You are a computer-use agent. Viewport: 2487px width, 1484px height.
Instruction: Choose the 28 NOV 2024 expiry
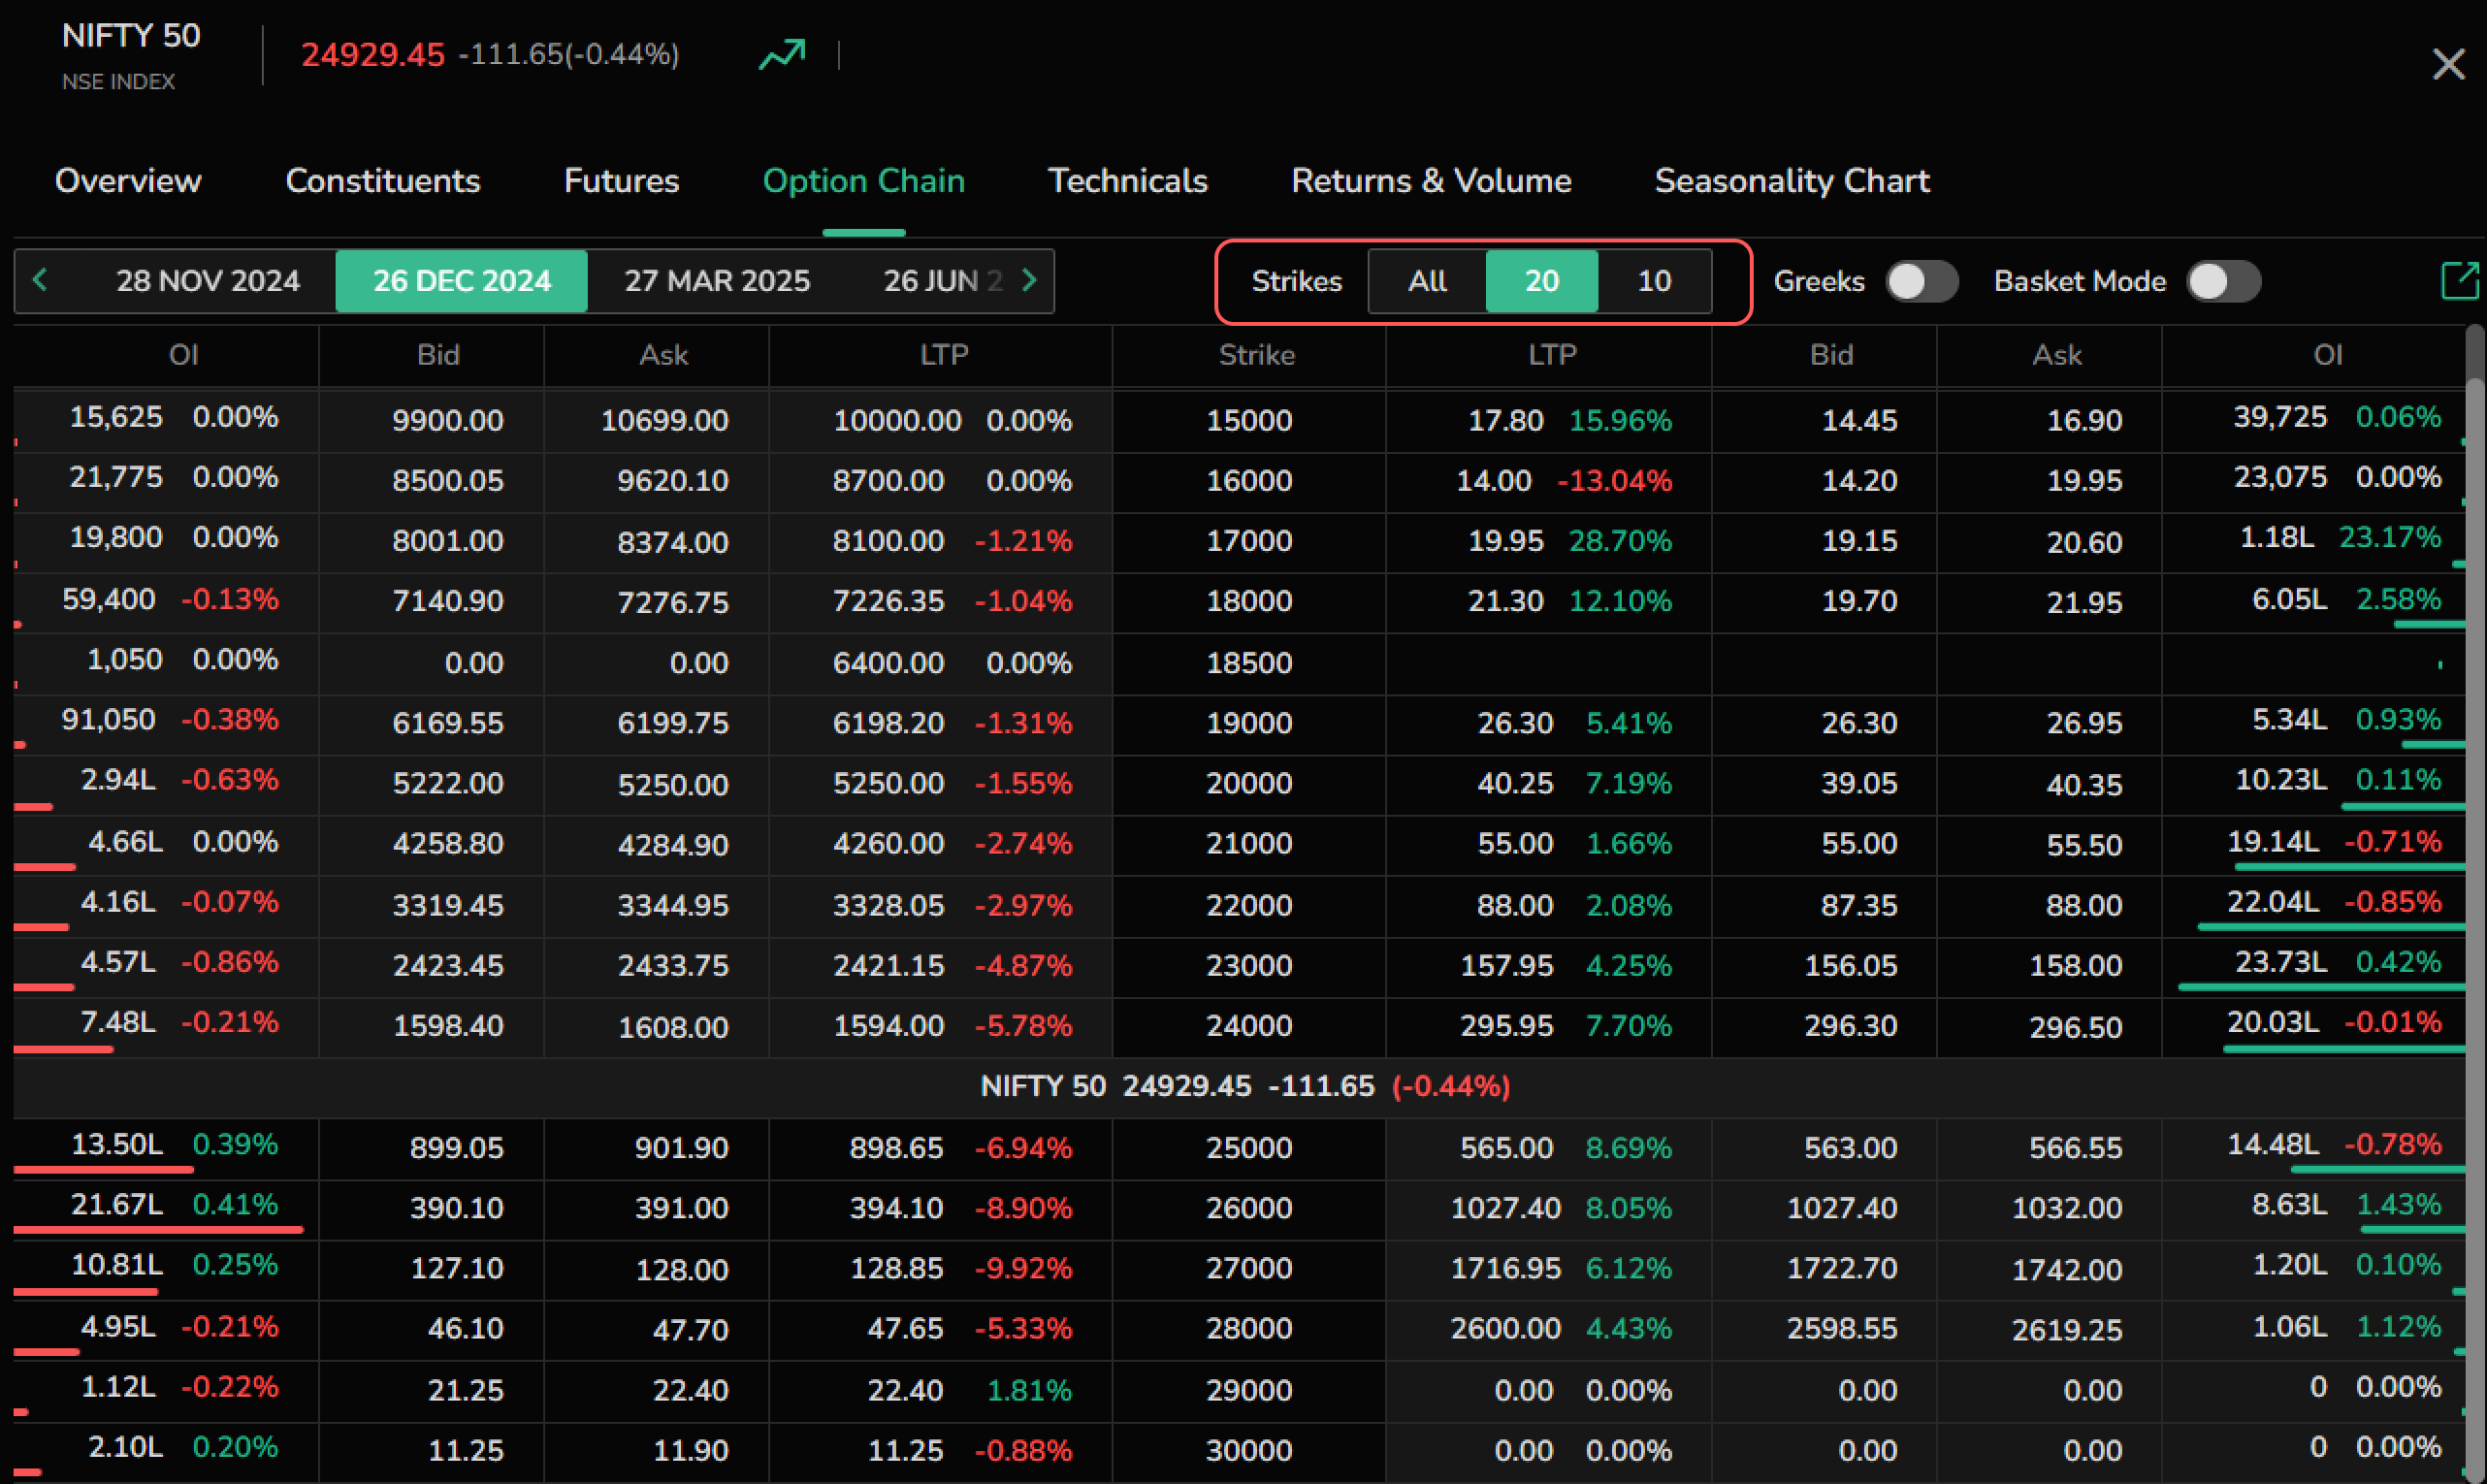point(208,281)
